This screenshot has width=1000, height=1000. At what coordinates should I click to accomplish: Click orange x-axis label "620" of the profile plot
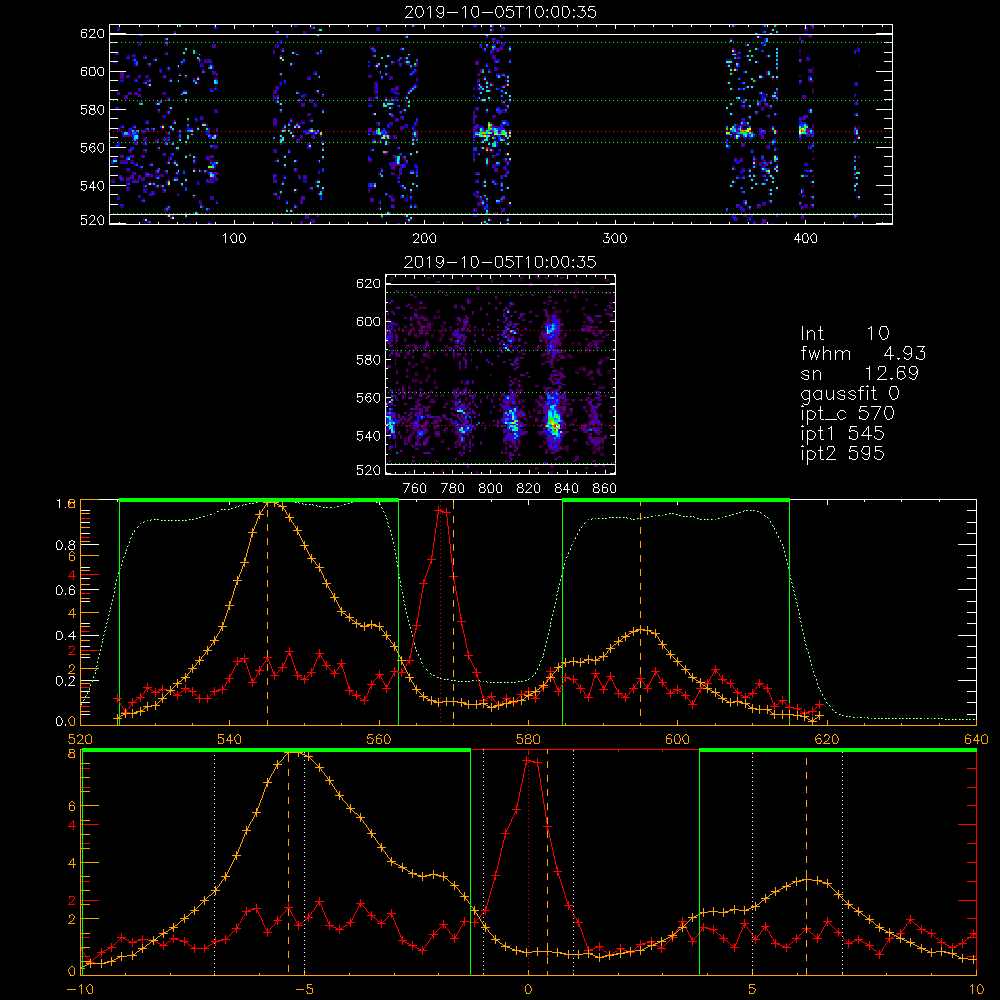coord(827,739)
